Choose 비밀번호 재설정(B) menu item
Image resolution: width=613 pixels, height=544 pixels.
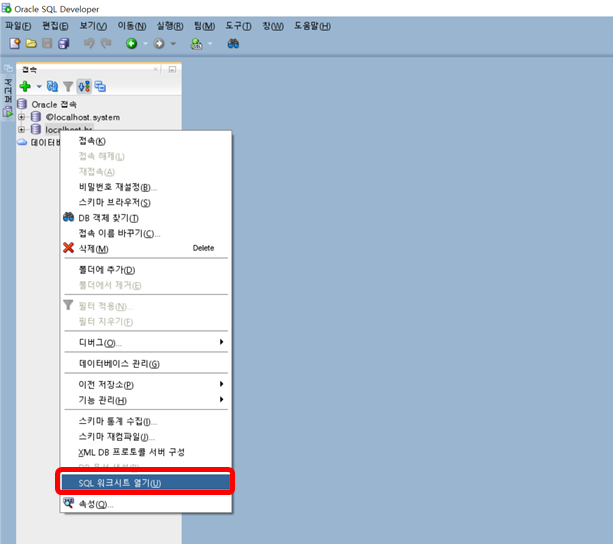click(x=146, y=187)
